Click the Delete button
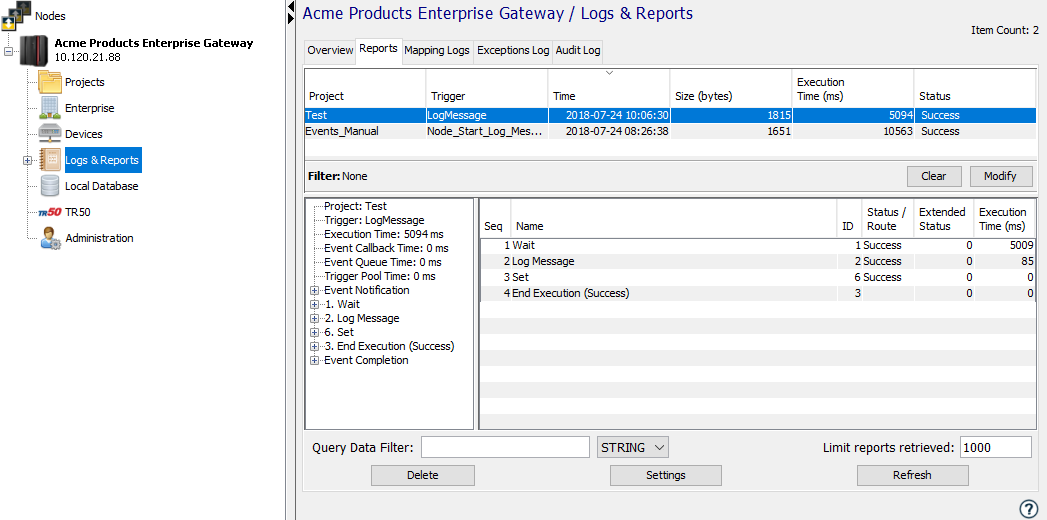The height and width of the screenshot is (520, 1047). [x=423, y=475]
